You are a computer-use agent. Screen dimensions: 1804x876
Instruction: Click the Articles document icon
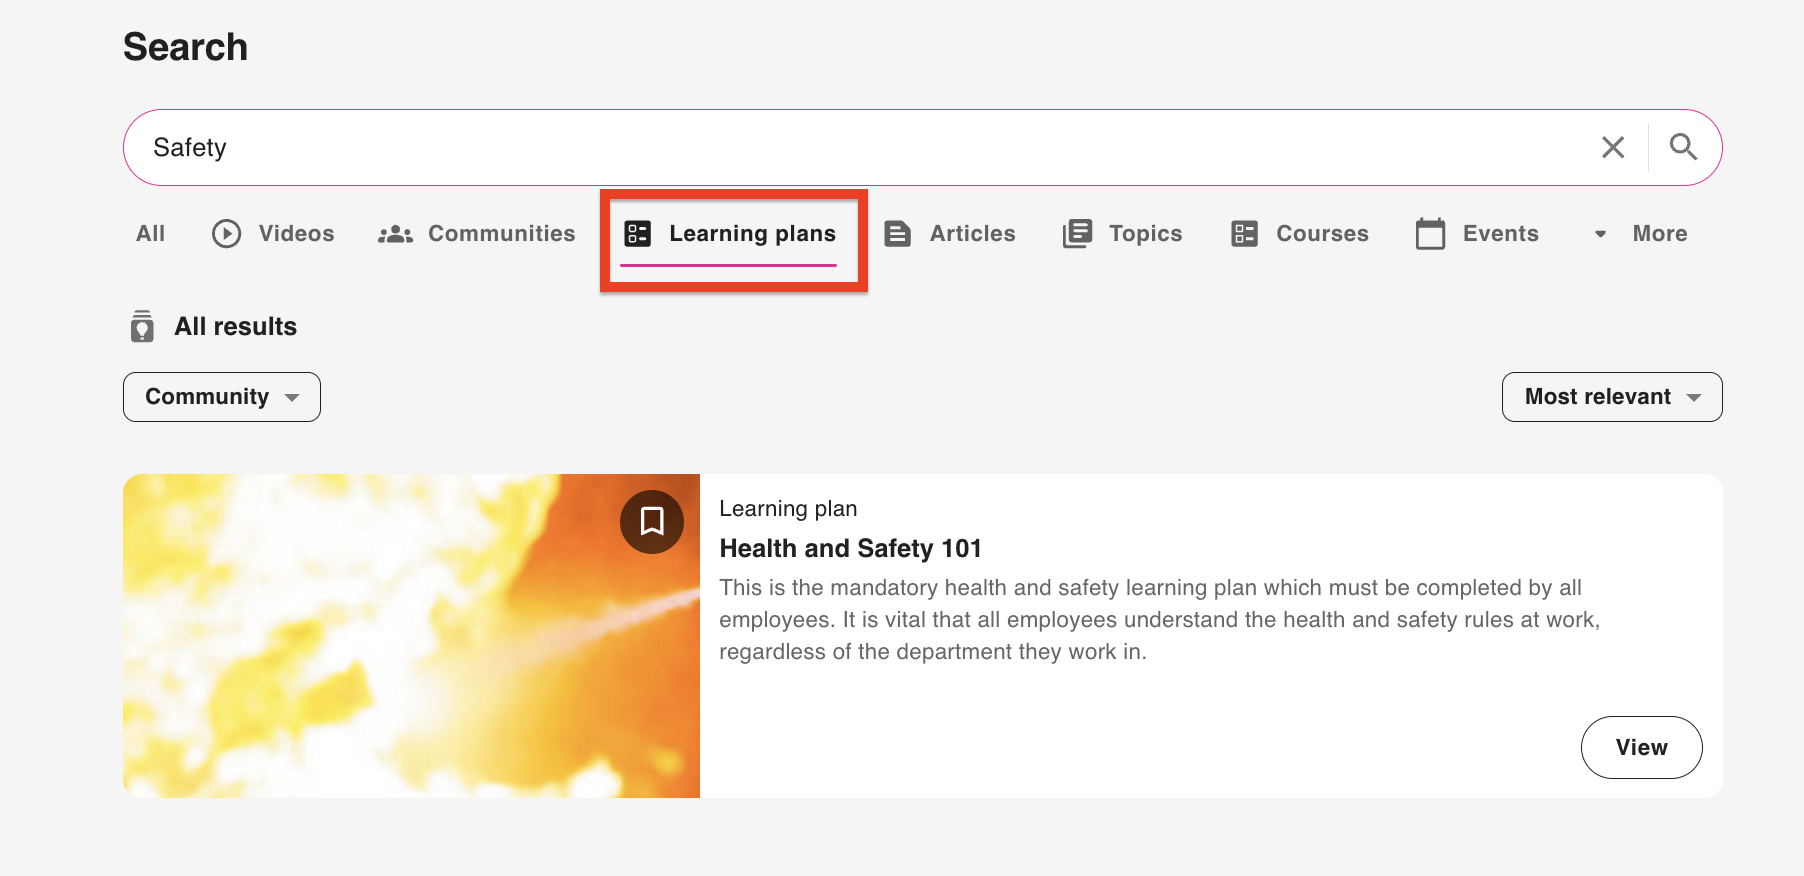pyautogui.click(x=897, y=234)
